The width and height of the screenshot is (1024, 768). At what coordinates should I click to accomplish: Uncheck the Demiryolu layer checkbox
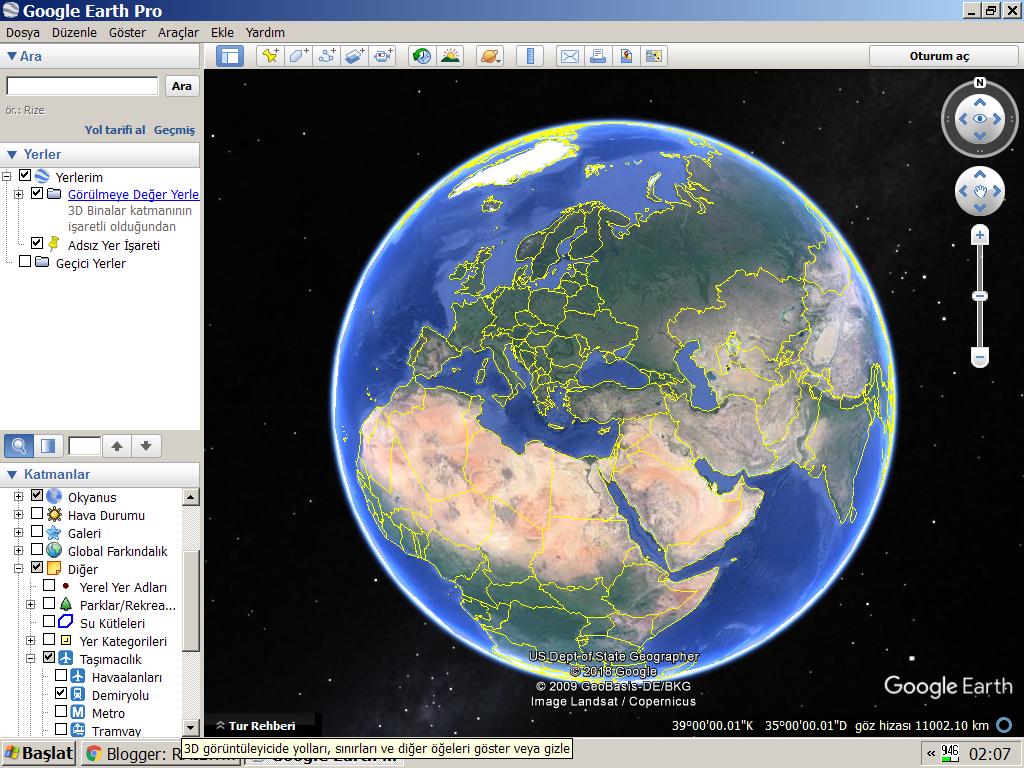point(61,693)
